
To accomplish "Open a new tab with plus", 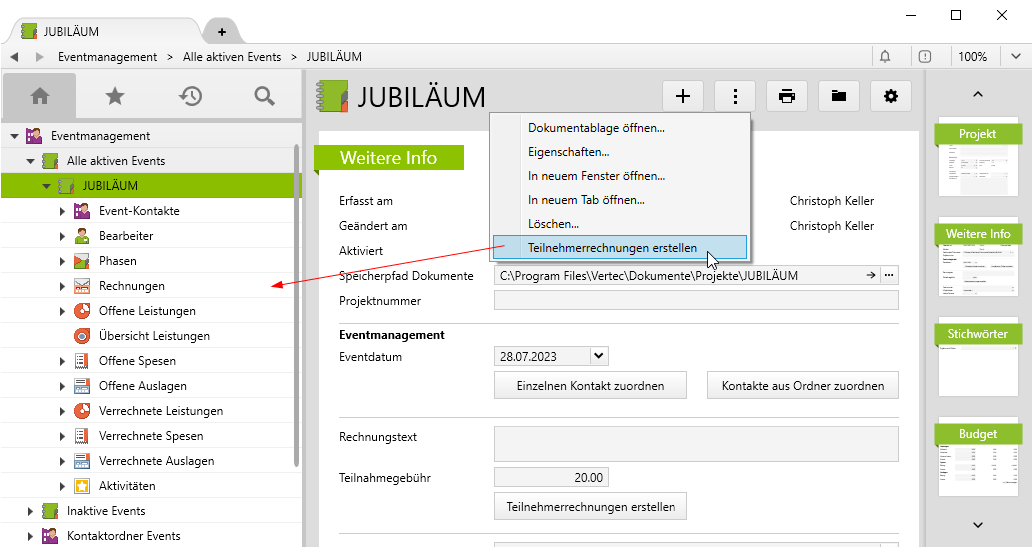I will 222,31.
